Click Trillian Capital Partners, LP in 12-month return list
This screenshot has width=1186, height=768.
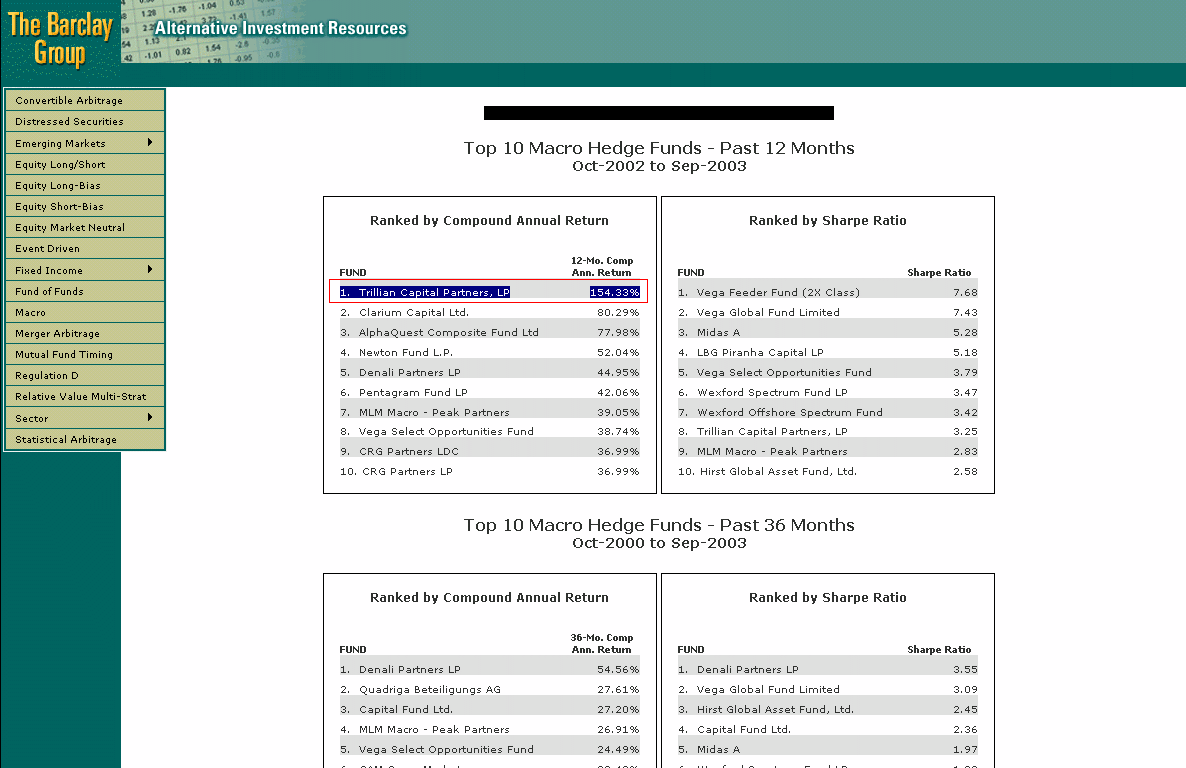(x=434, y=292)
